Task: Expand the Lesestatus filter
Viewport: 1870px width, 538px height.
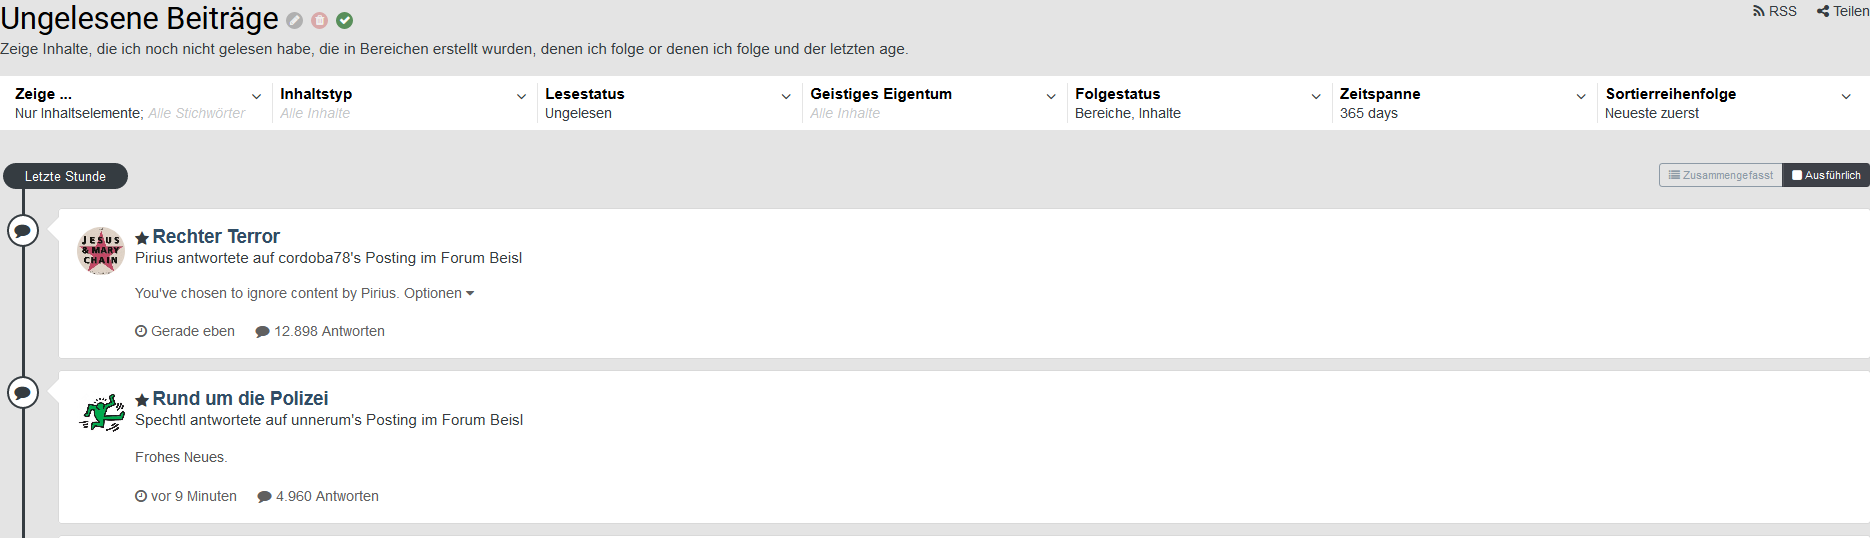Action: [668, 103]
